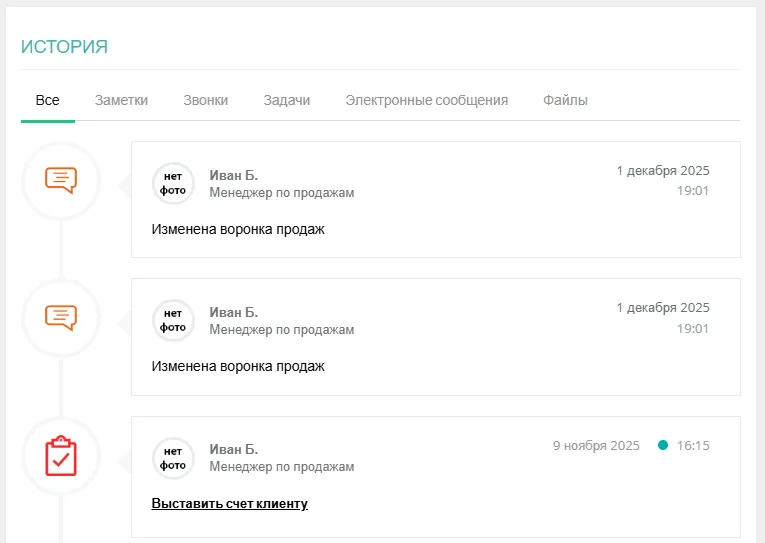Click the 'нет фото' avatar in task entry
Screen dimensions: 765x543
[x=173, y=458]
